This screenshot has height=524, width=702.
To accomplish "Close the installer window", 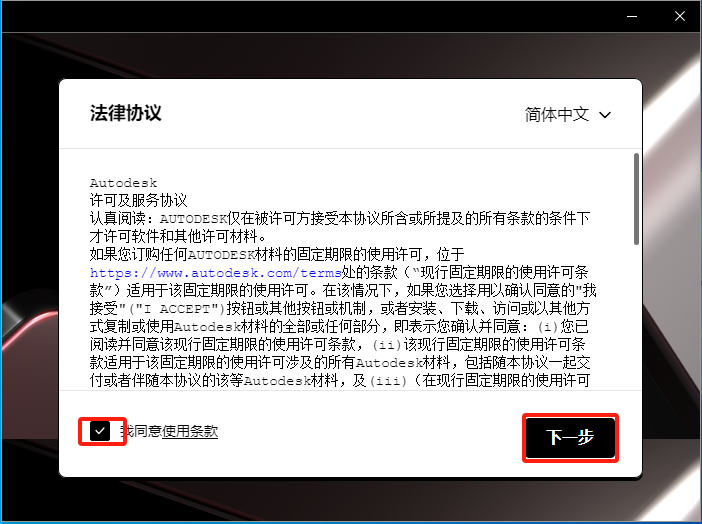I will 680,17.
